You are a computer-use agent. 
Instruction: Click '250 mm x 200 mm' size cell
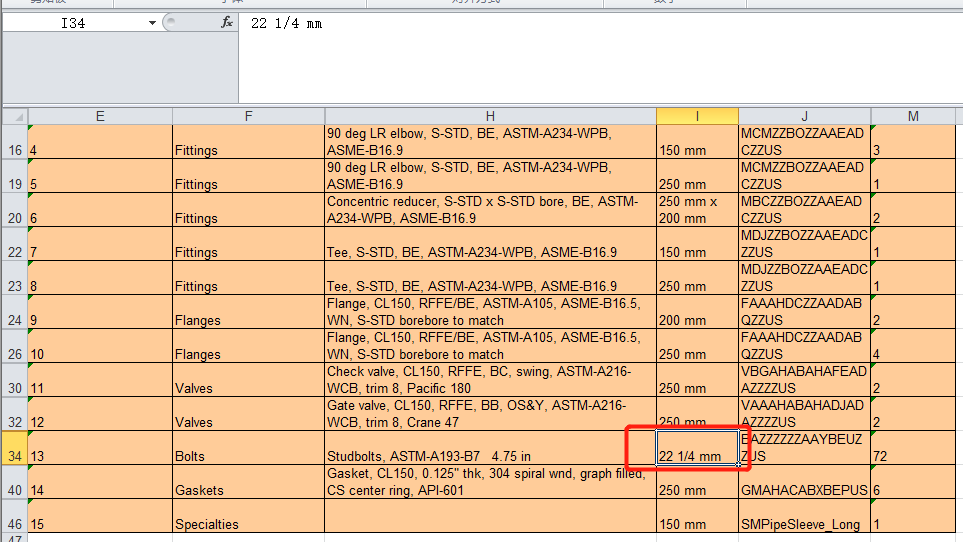[x=697, y=210]
